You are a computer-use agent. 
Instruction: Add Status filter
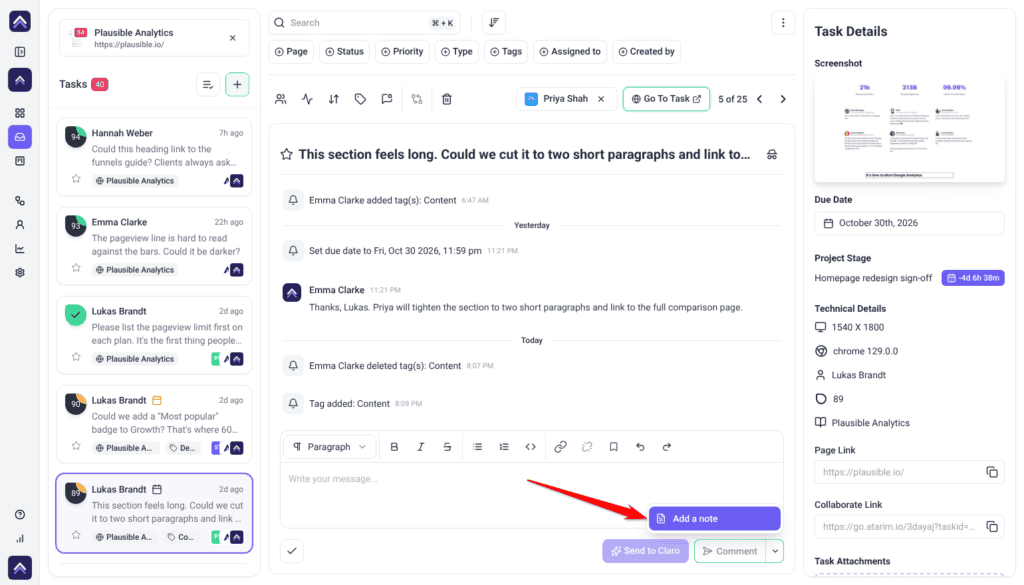point(345,52)
